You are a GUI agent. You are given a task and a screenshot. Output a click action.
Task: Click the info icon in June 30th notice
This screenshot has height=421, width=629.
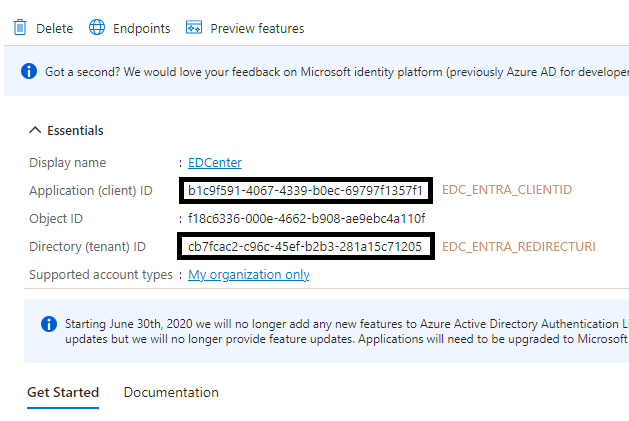[48, 324]
